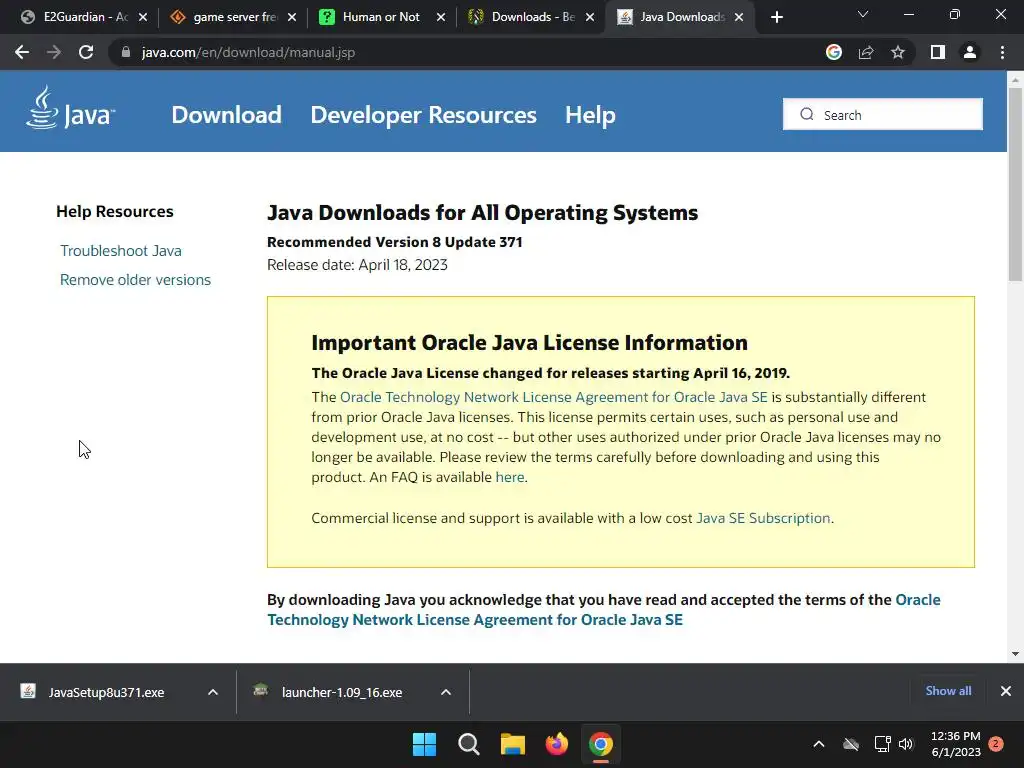Open the clock showing 12:36 PM
This screenshot has width=1024, height=768.
pos(955,744)
